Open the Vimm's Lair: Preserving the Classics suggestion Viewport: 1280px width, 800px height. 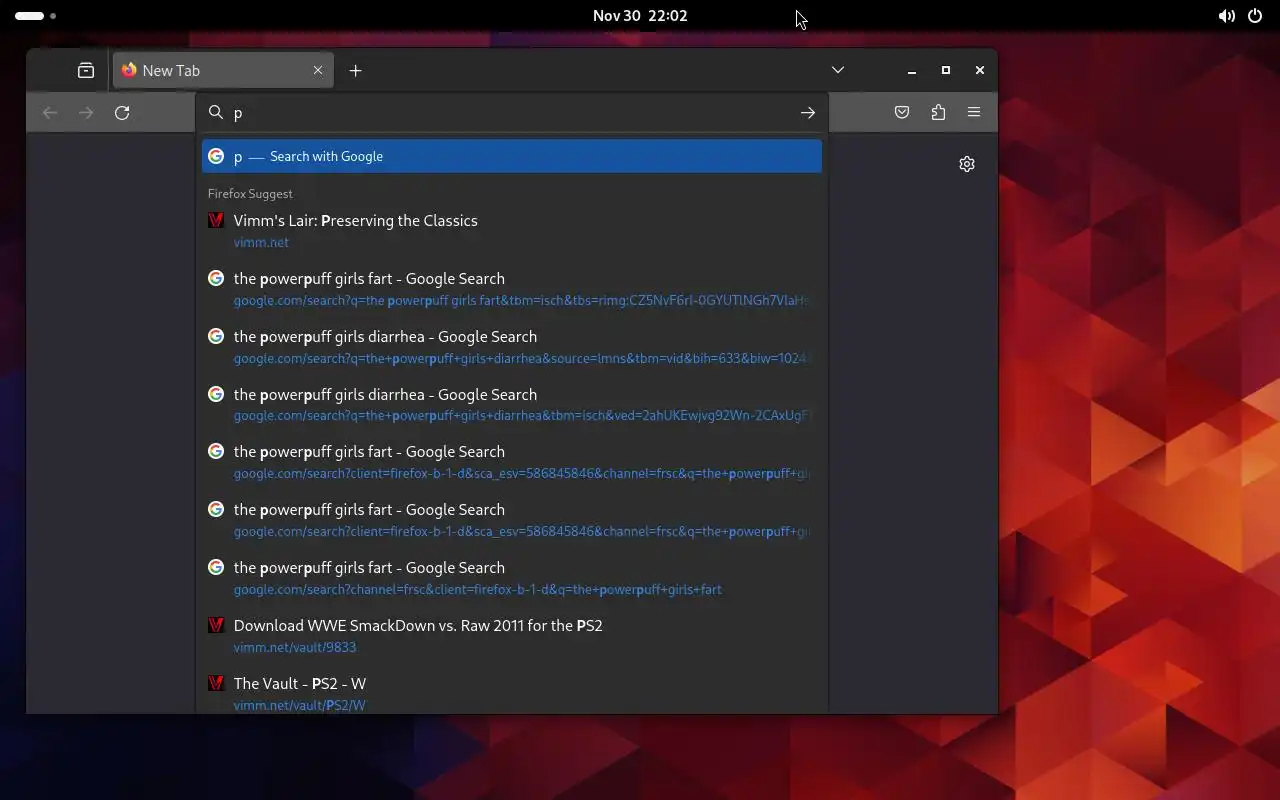tap(512, 231)
